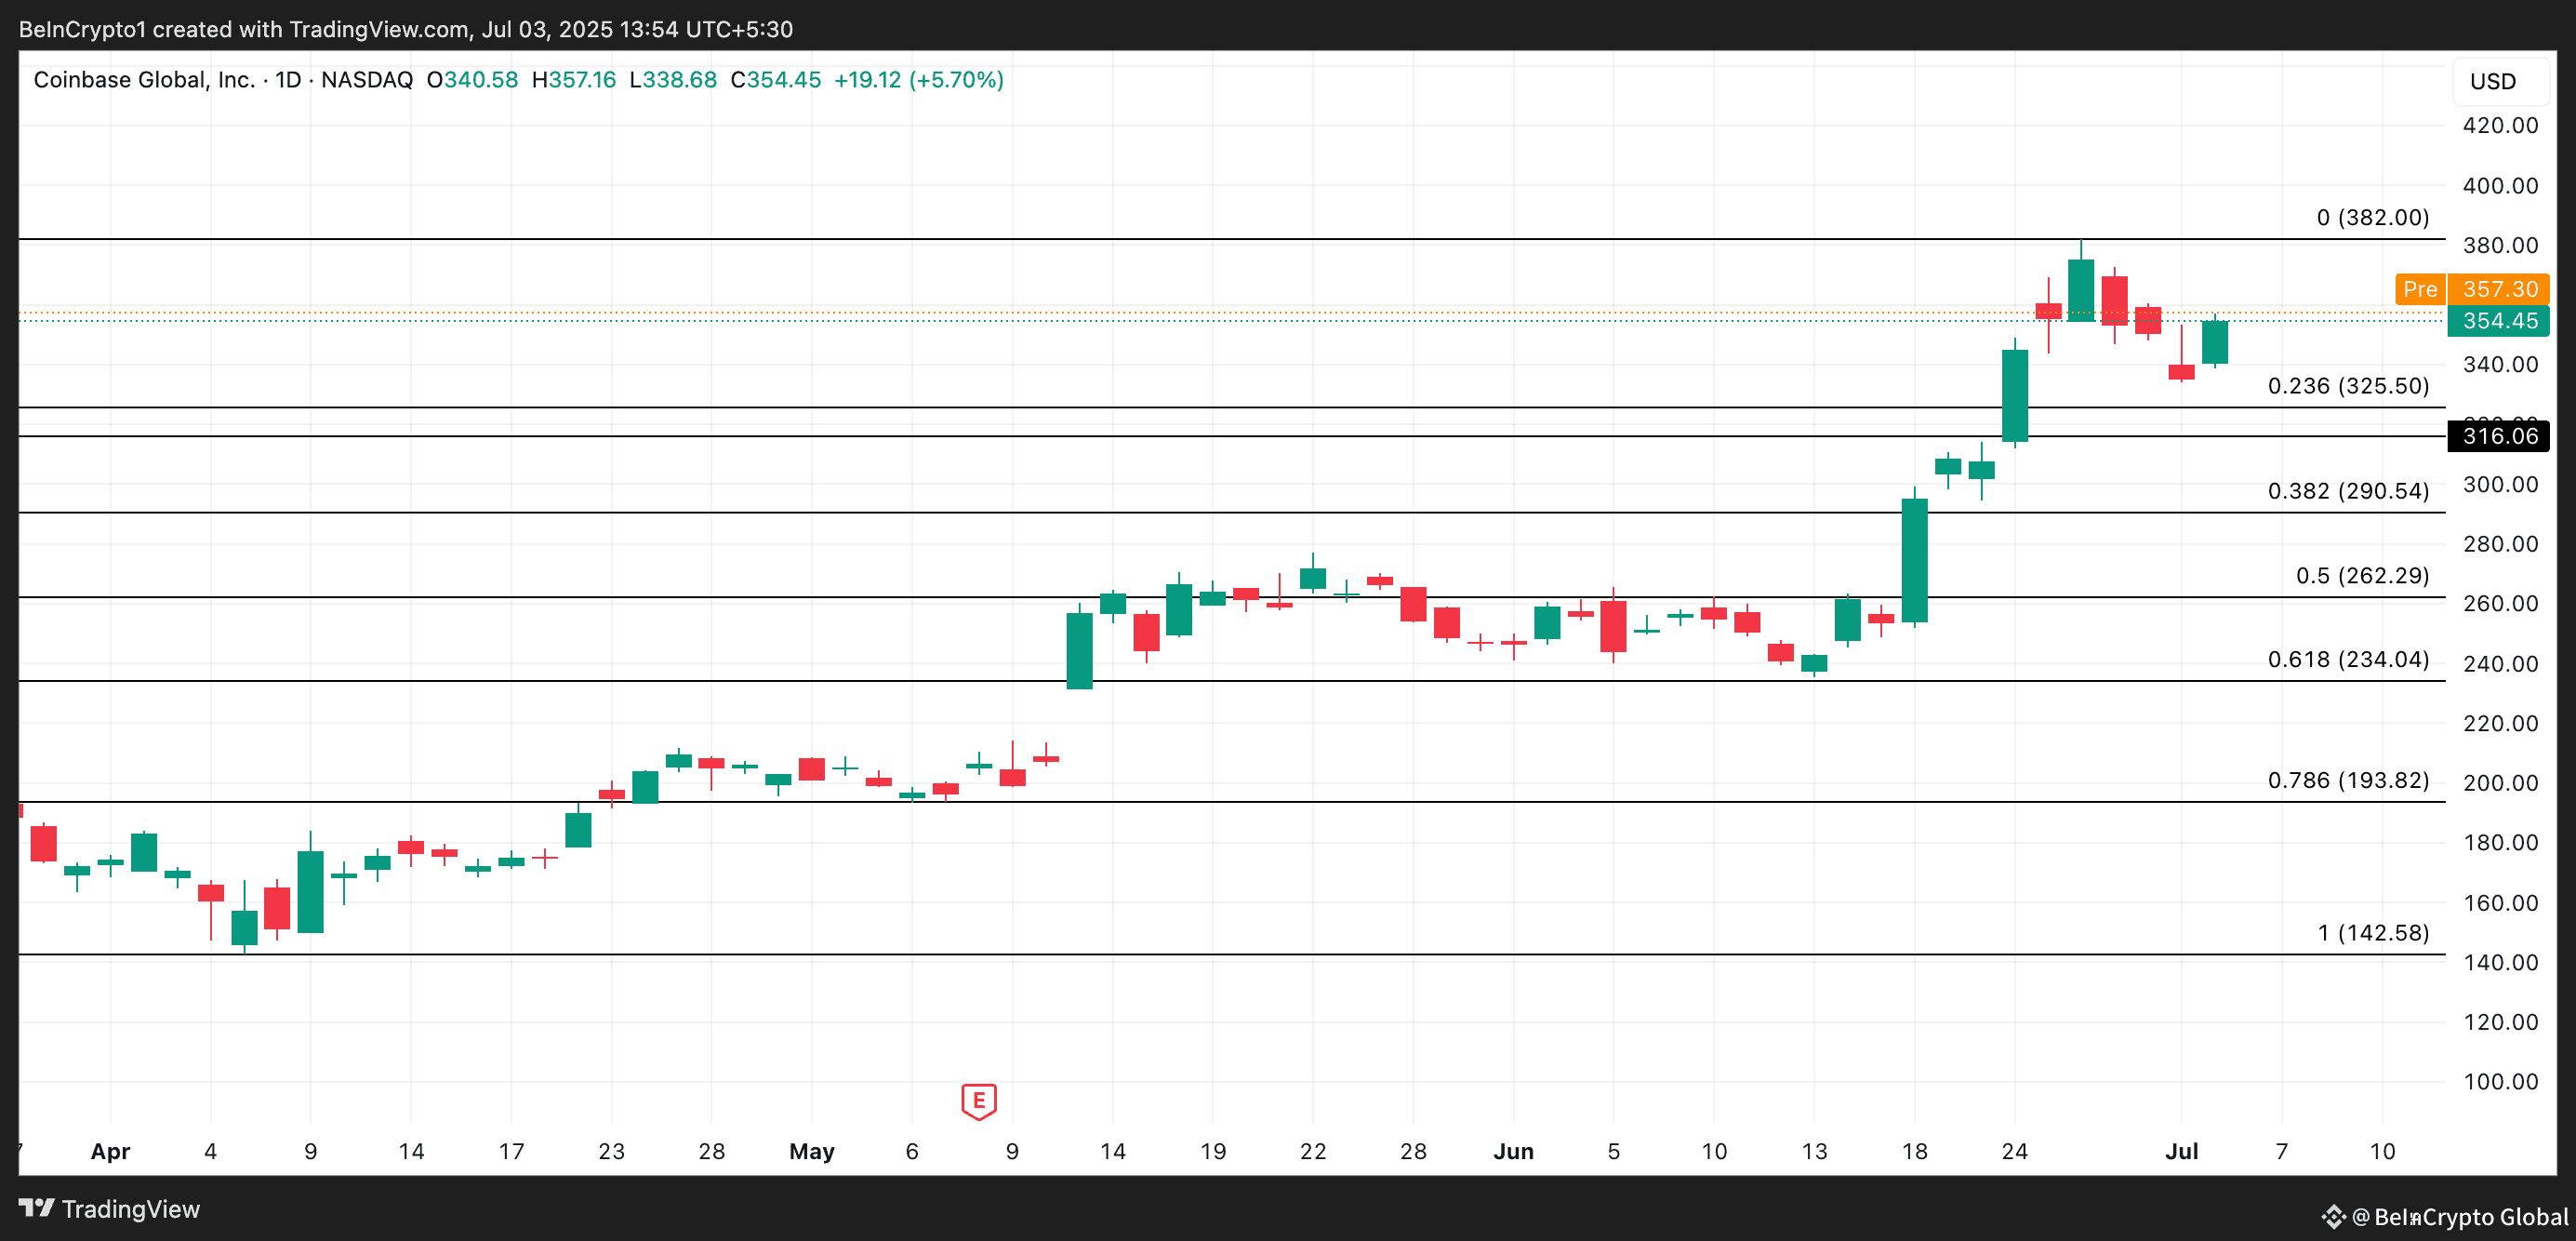
Task: Click the 316.06 horizontal line price label
Action: [2498, 436]
